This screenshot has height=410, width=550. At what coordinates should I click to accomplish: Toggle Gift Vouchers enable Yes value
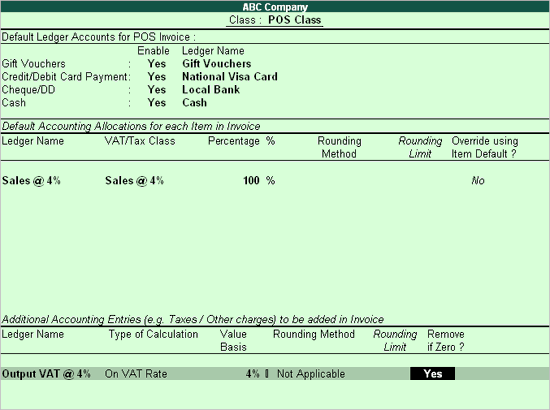point(156,63)
